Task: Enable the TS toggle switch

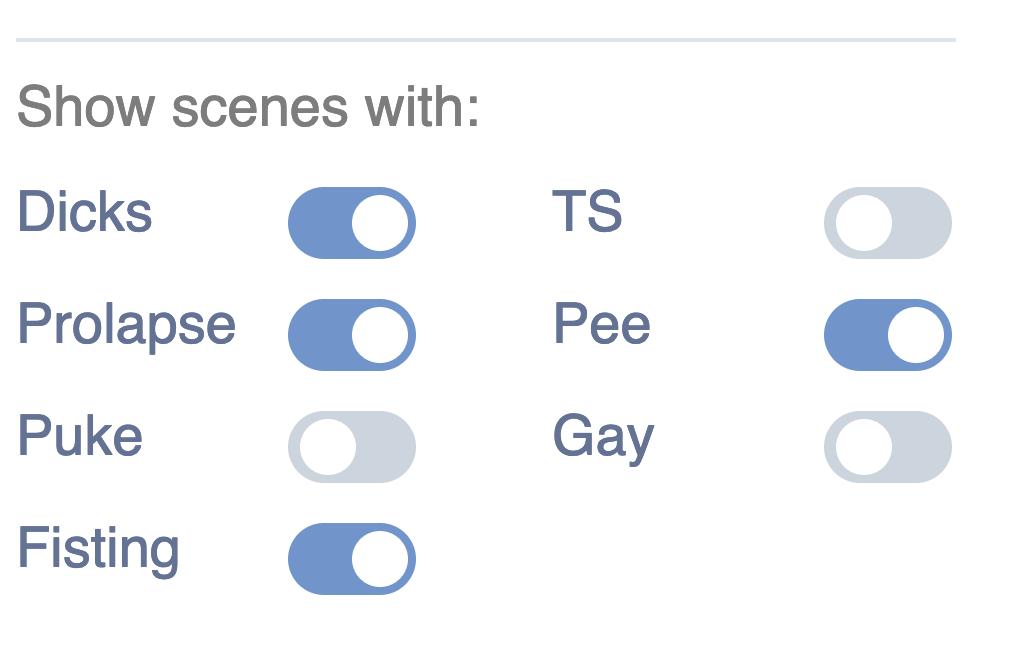Action: [x=887, y=223]
